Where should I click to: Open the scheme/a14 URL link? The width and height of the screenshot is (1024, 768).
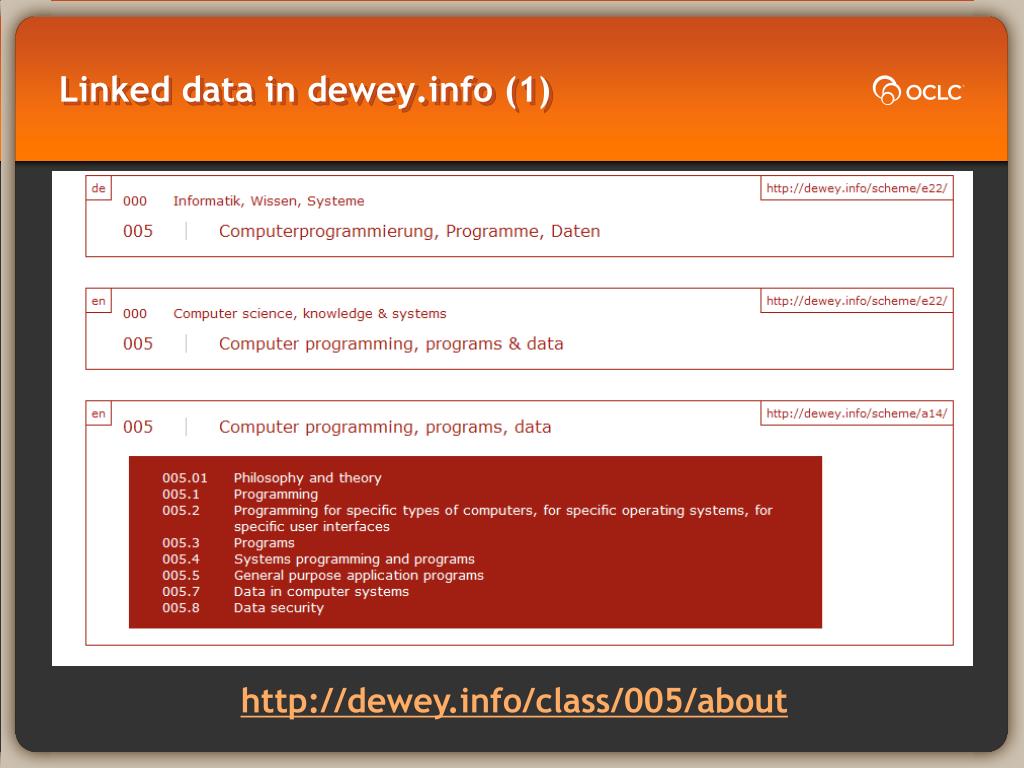coord(856,413)
